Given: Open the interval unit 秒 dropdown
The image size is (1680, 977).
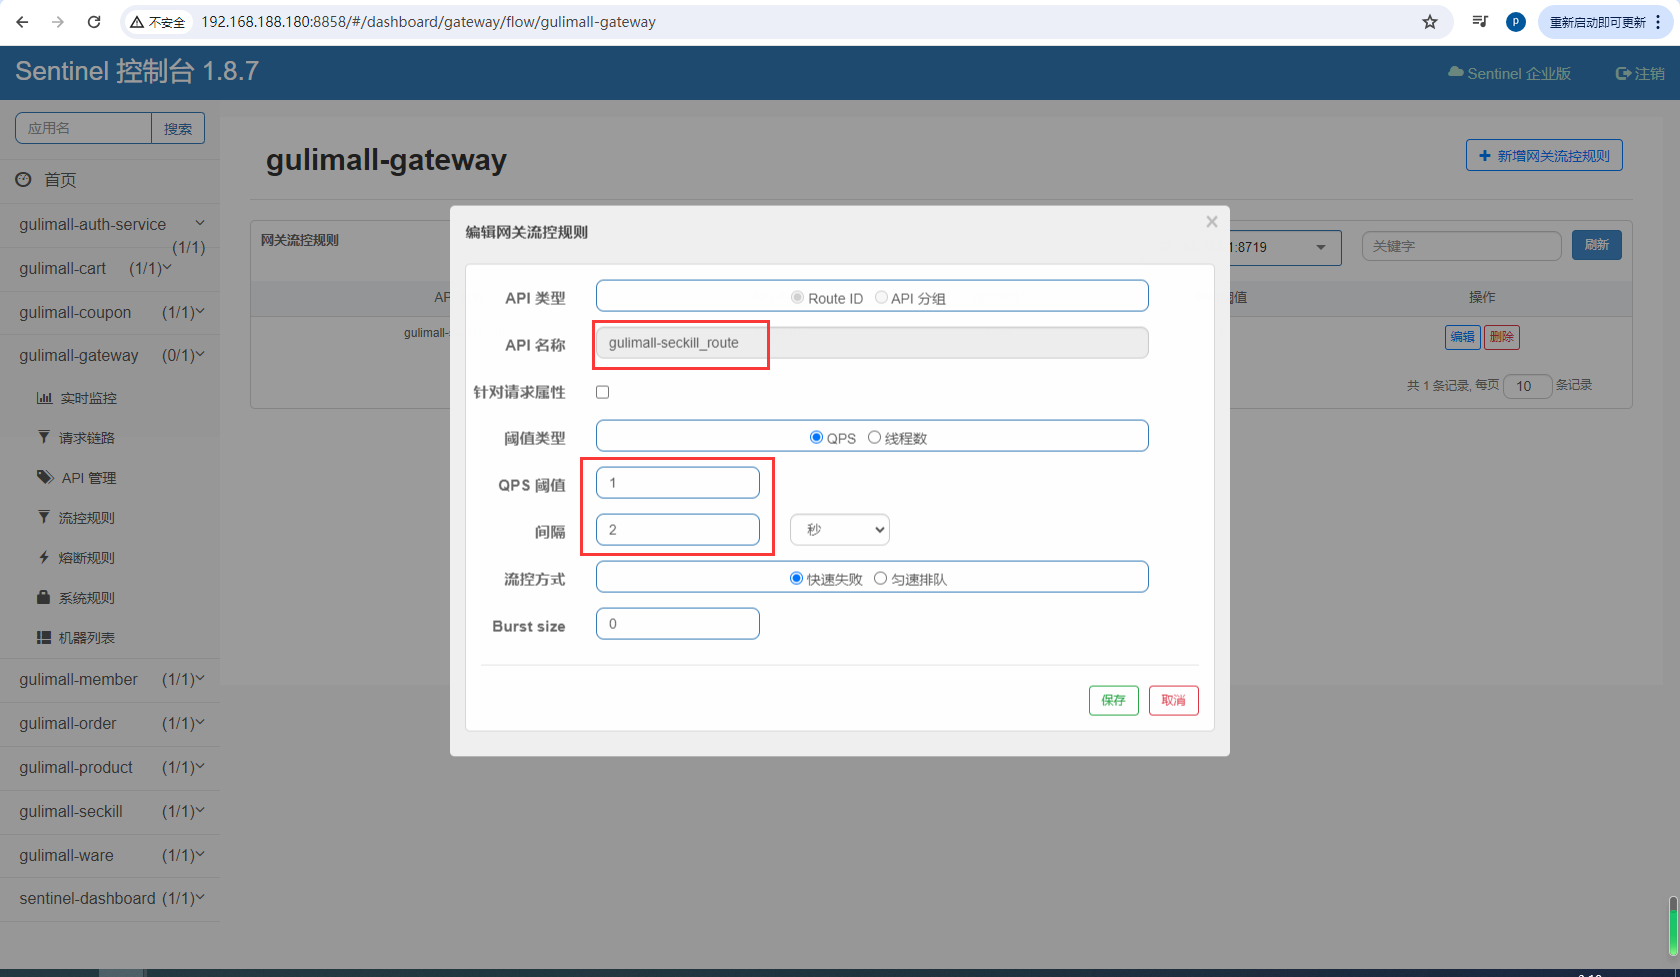Looking at the screenshot, I should 840,530.
